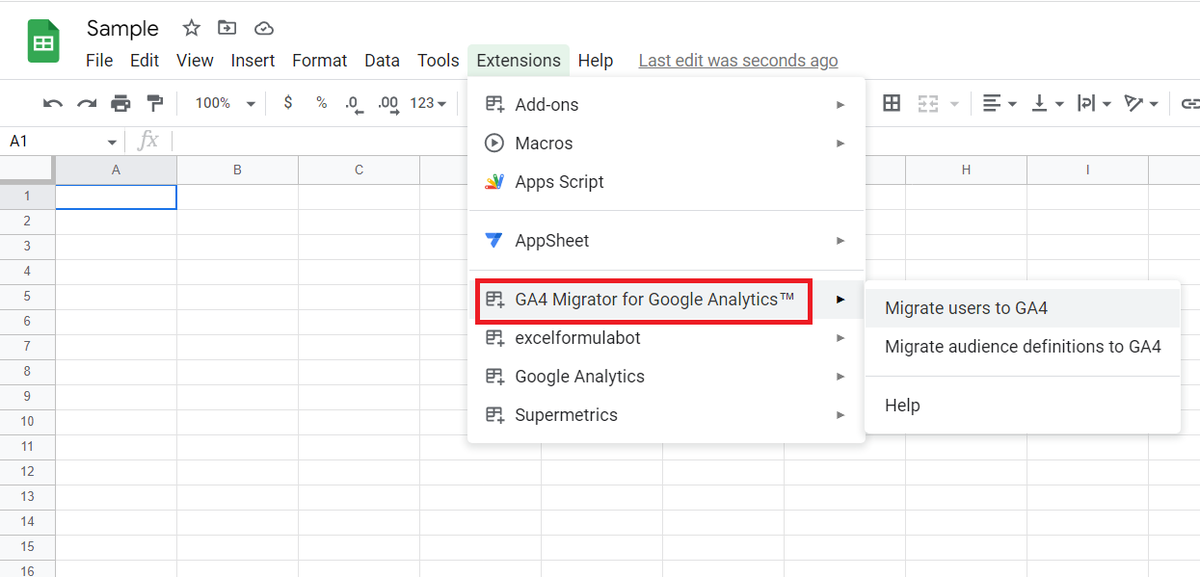Screen dimensions: 1200x577
Task: Open the Insert menu
Action: point(253,60)
